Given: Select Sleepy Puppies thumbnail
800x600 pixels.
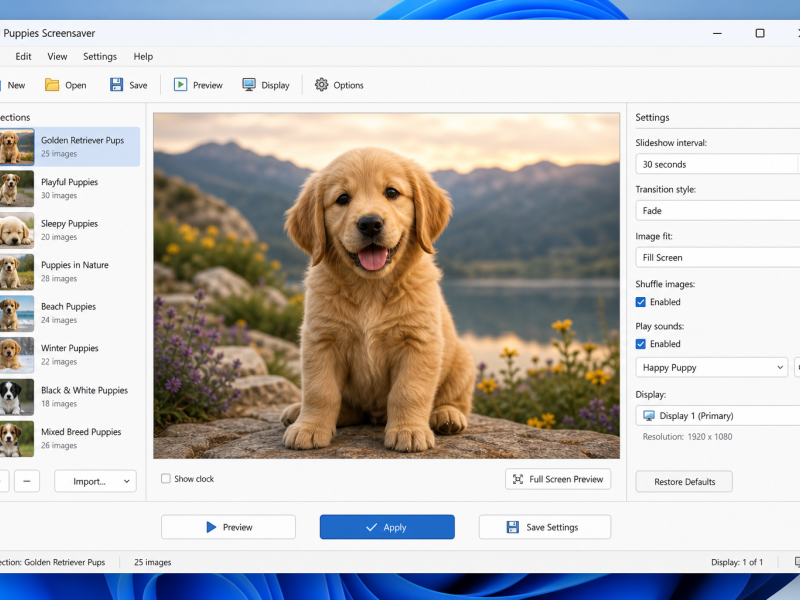Looking at the screenshot, I should [17, 230].
